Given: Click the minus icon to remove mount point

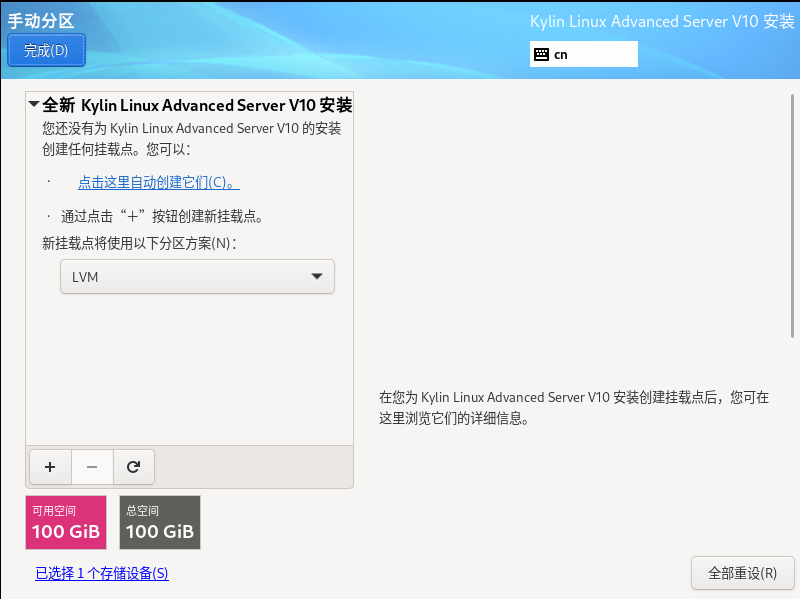Looking at the screenshot, I should coord(92,467).
